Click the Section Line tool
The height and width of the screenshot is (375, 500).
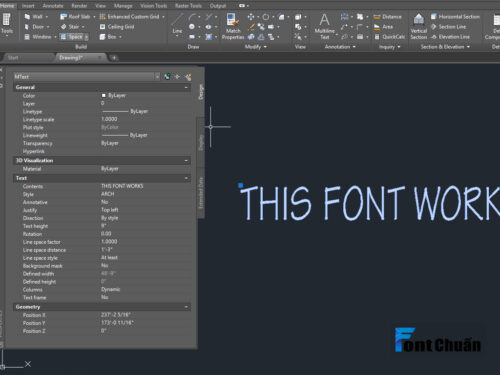tap(448, 27)
